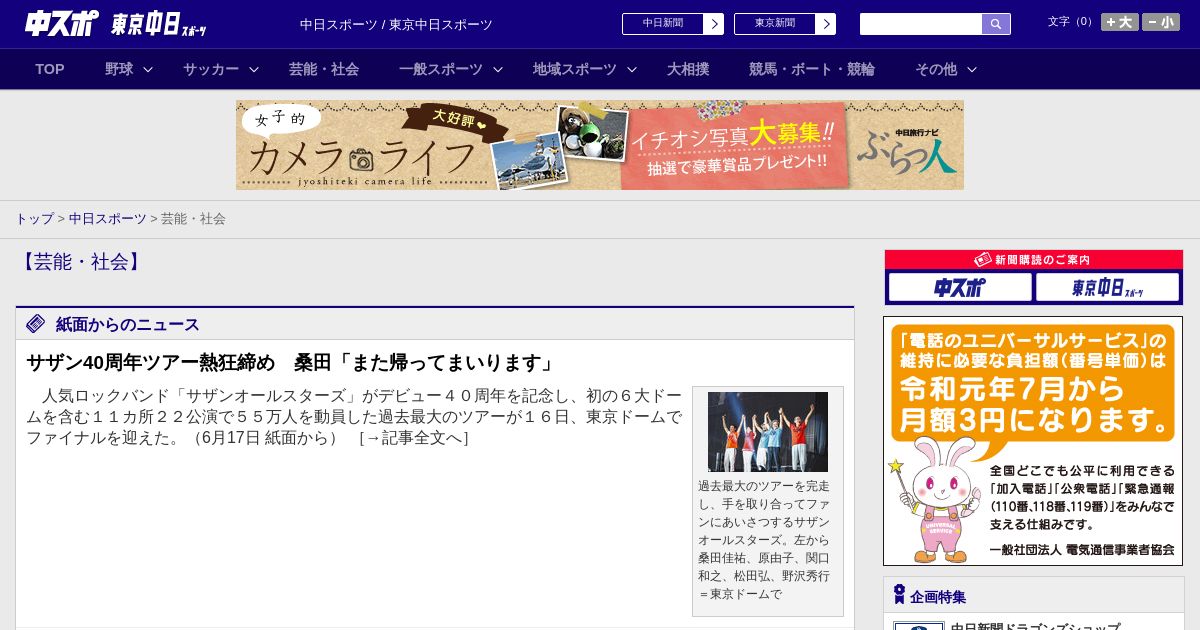Screen dimensions: 1200x630
Task: Click the photo caption under concert image
Action: [x=764, y=540]
